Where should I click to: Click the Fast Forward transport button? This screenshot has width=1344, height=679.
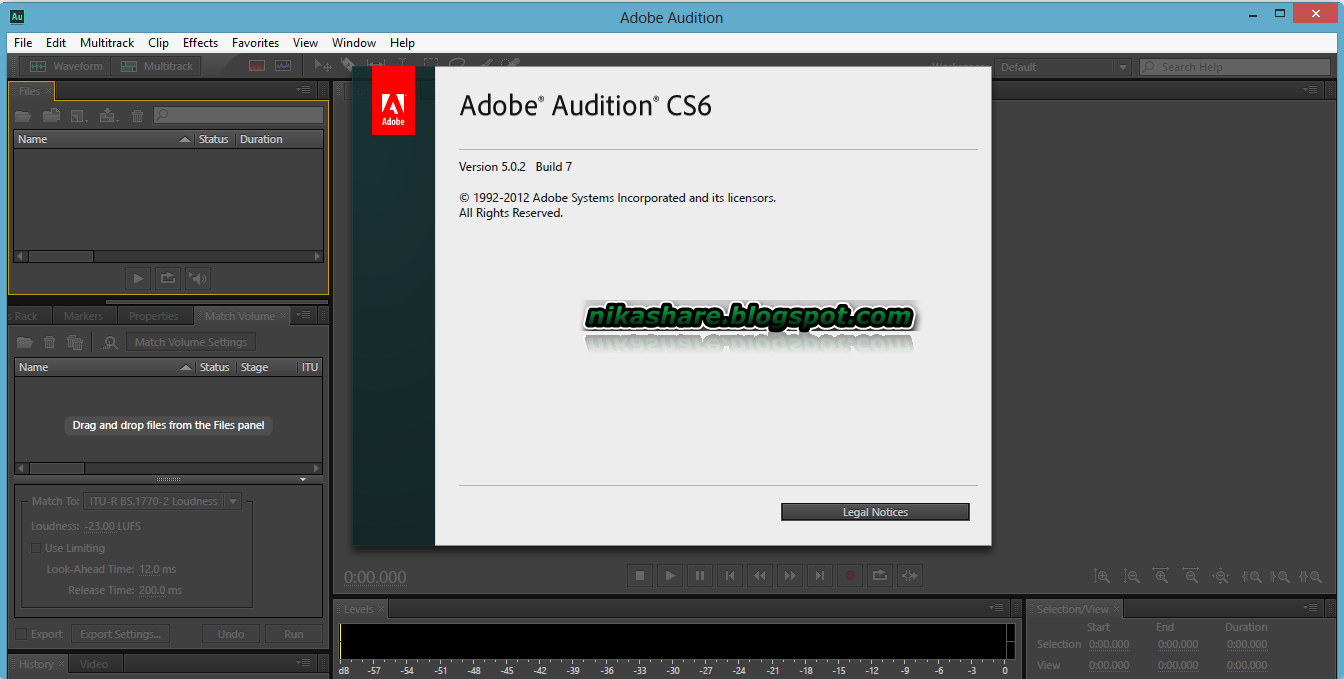click(790, 575)
